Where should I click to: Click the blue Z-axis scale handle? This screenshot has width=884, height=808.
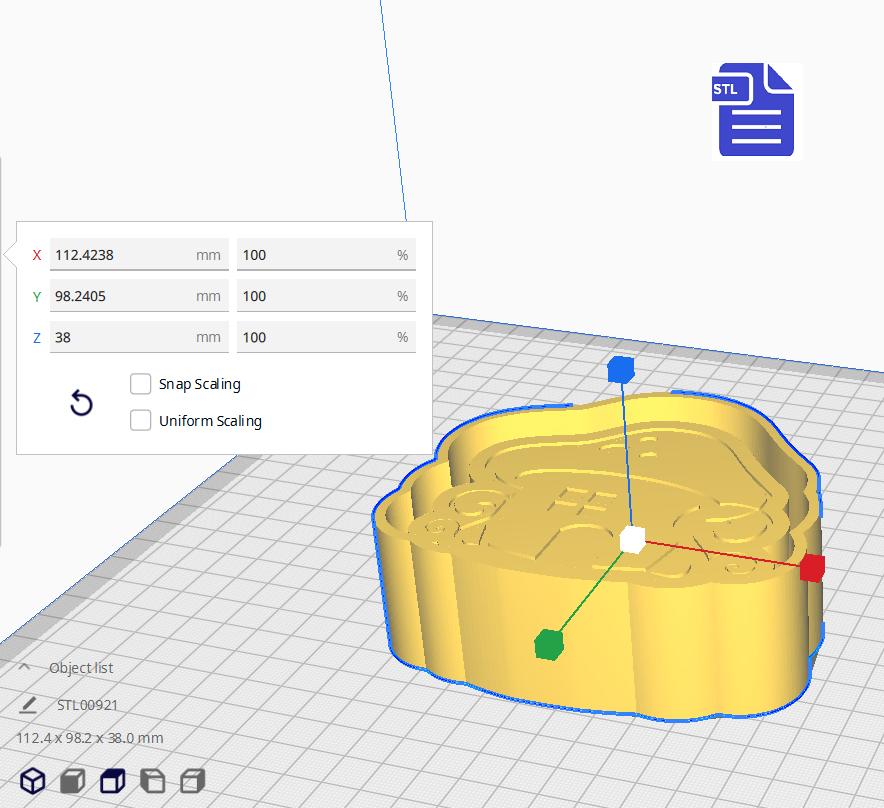coord(622,369)
